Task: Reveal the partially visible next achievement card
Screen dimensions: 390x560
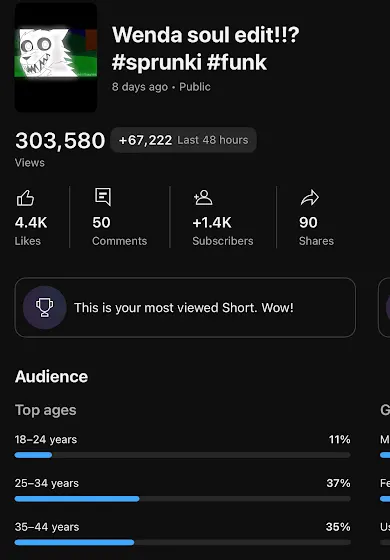Action: (384, 308)
